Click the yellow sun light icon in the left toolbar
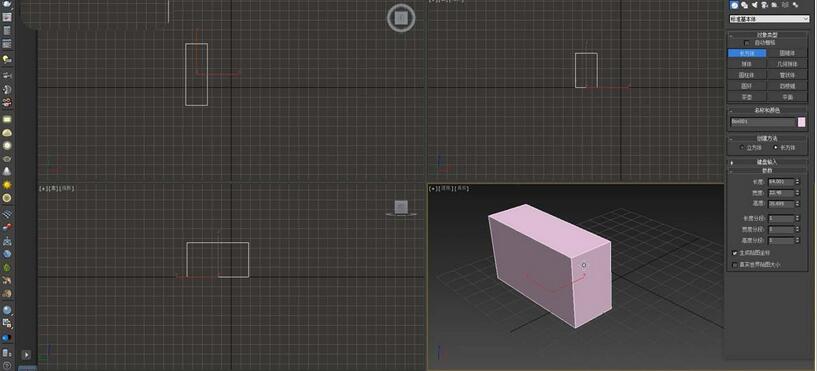Image resolution: width=817 pixels, height=371 pixels. (7, 185)
